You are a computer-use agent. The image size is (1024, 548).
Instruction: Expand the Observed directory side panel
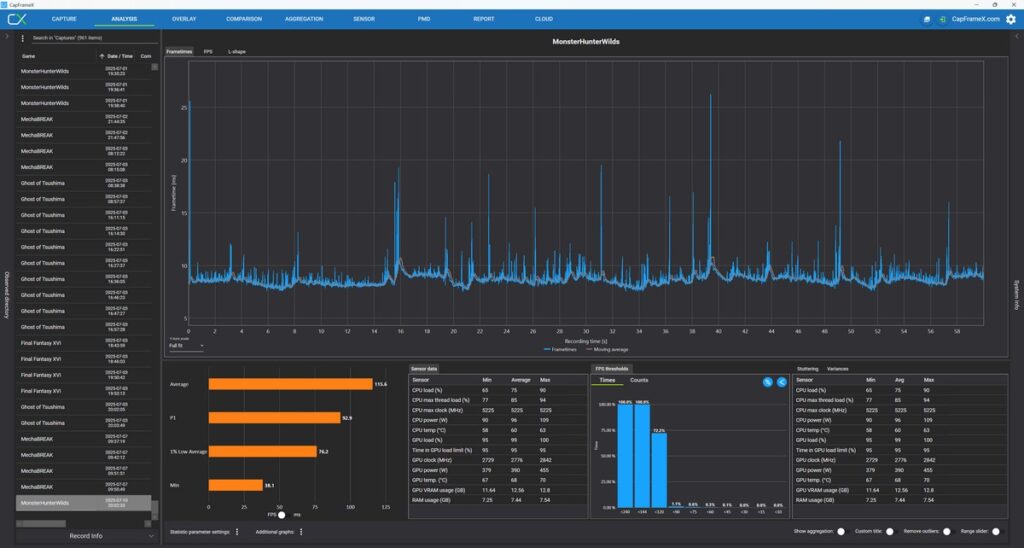tap(7, 295)
